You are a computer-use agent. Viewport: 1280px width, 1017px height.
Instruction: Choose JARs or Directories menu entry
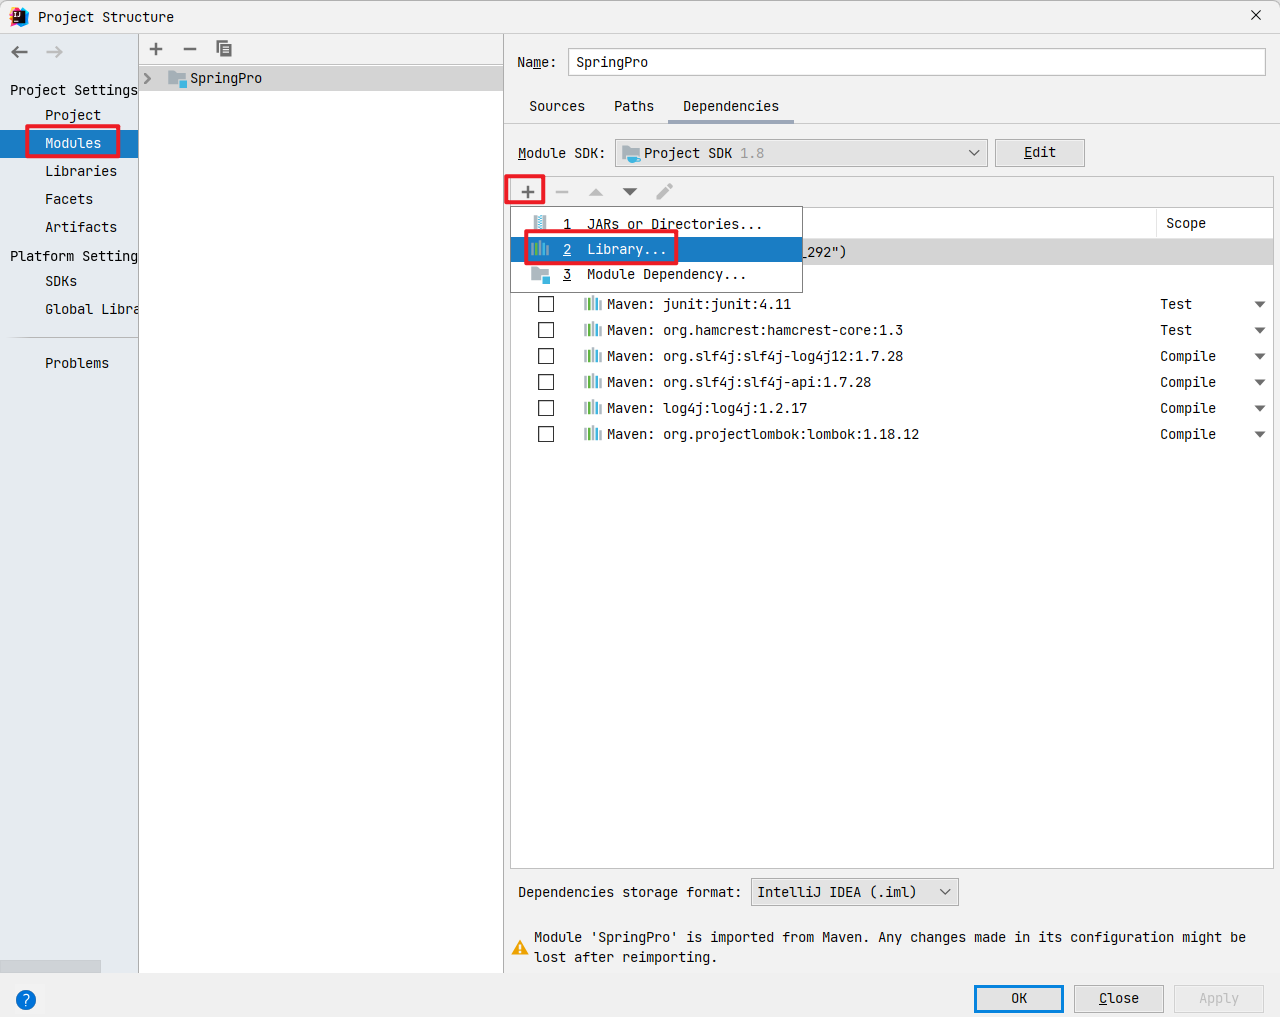[x=657, y=224]
